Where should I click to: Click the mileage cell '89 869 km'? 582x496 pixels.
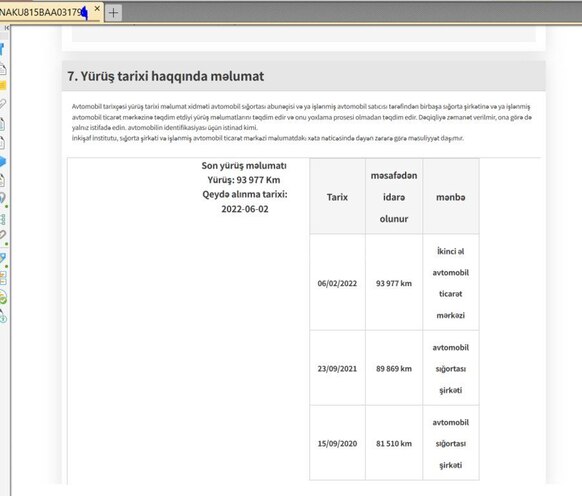click(394, 369)
